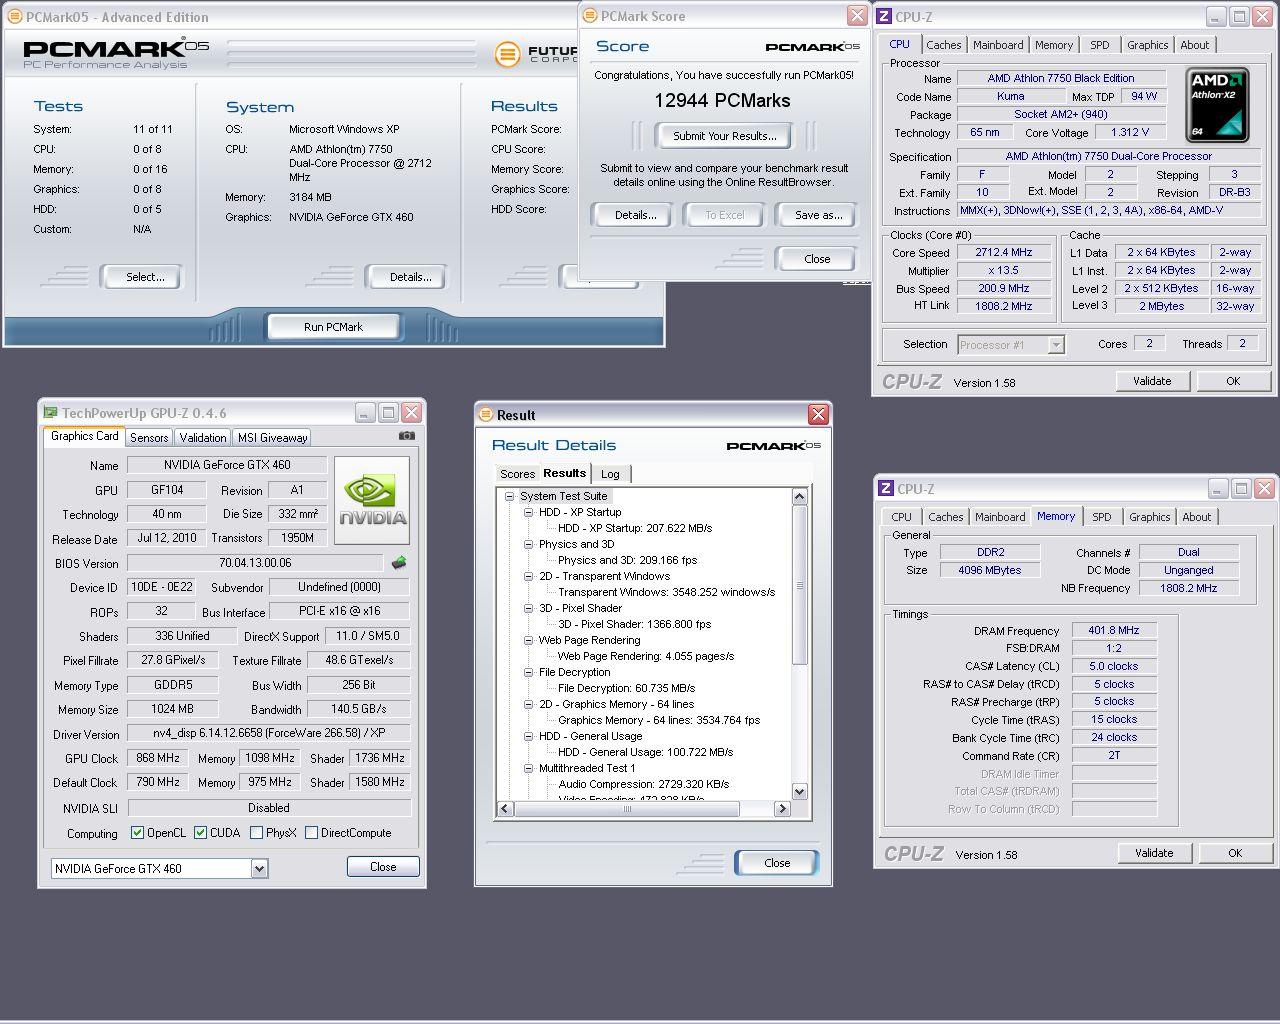Click the GPU-Z screenshot camera icon

point(406,436)
